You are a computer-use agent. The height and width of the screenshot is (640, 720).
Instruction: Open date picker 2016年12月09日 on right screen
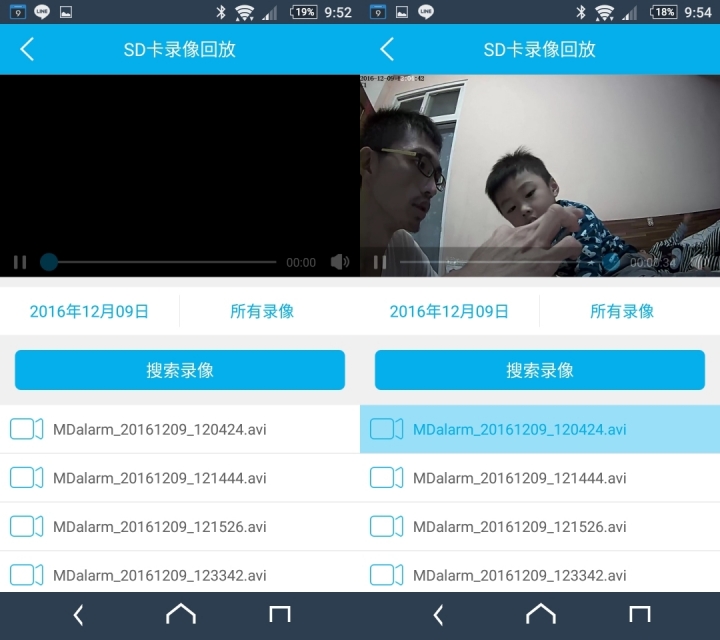(450, 311)
